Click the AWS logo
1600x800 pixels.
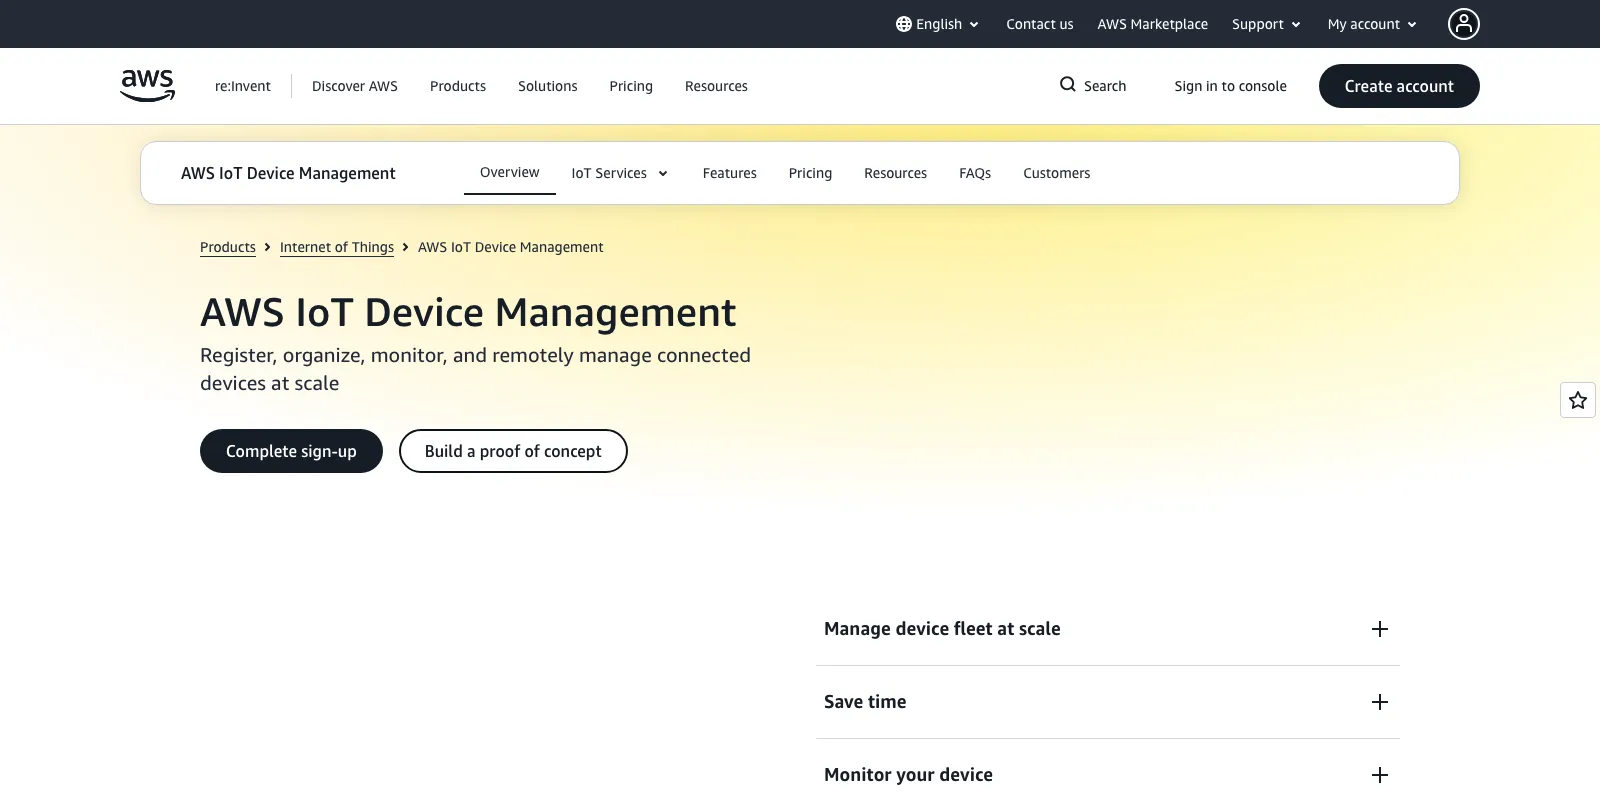[x=148, y=85]
